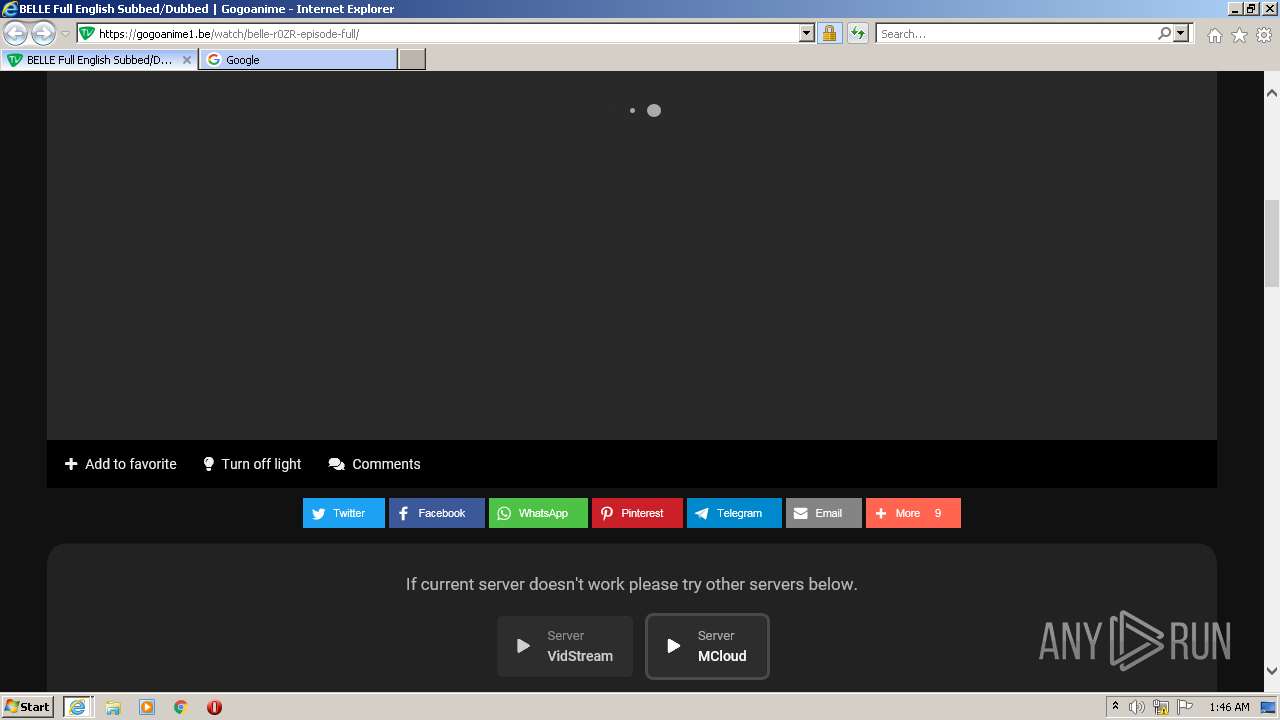This screenshot has width=1280, height=720.
Task: Open the Windows Start menu
Action: (28, 706)
